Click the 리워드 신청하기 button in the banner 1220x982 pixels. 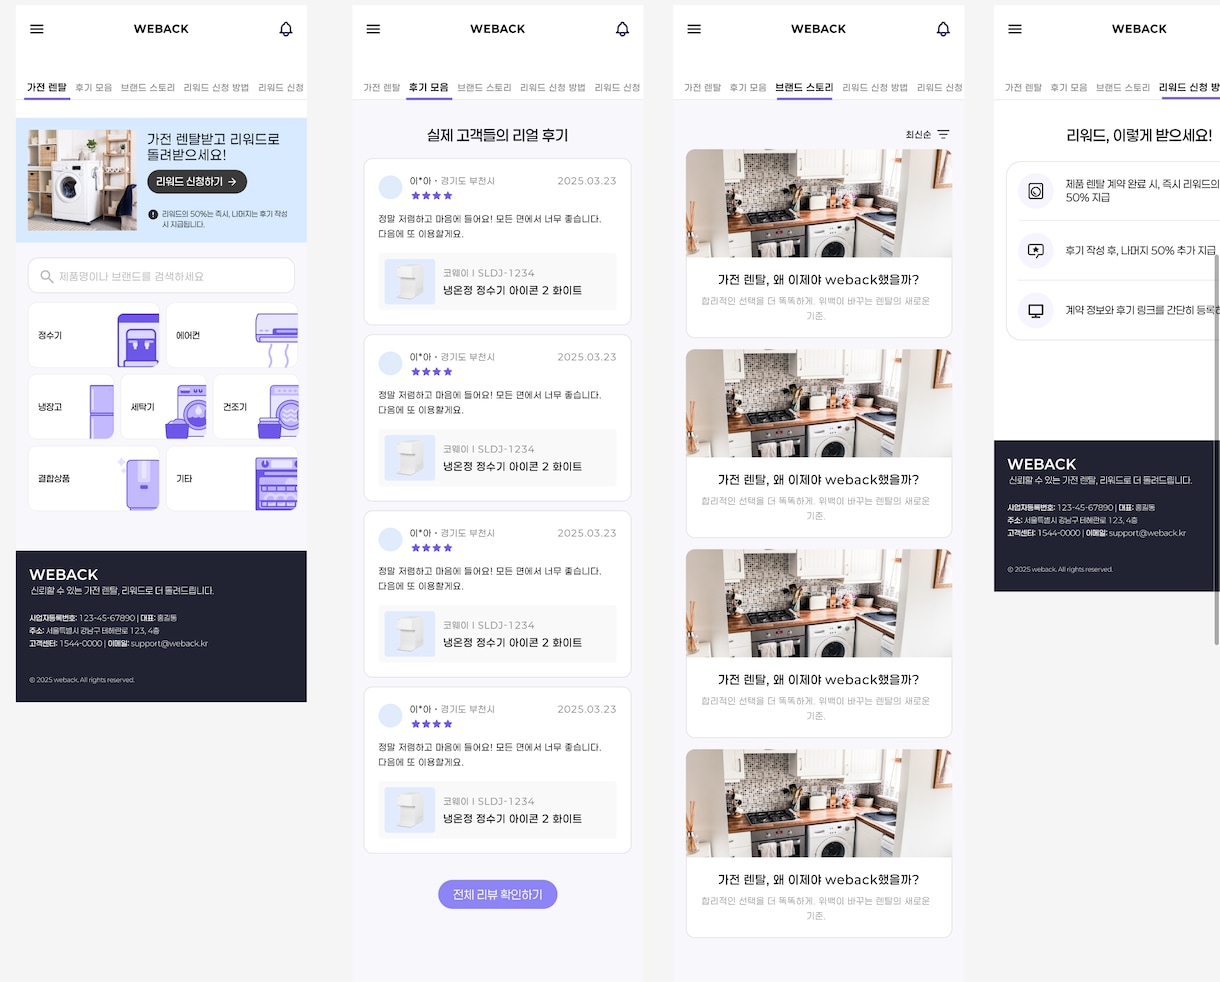click(x=197, y=182)
